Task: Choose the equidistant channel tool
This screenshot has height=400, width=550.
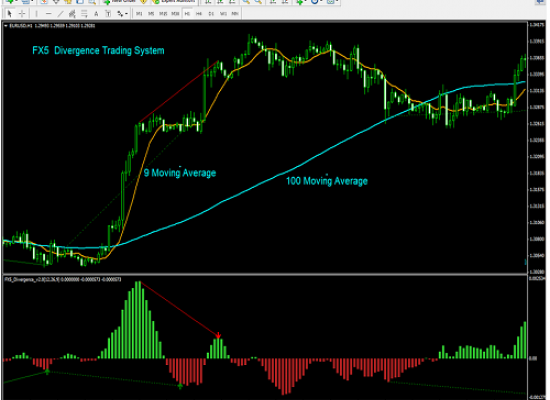Action: pos(72,14)
